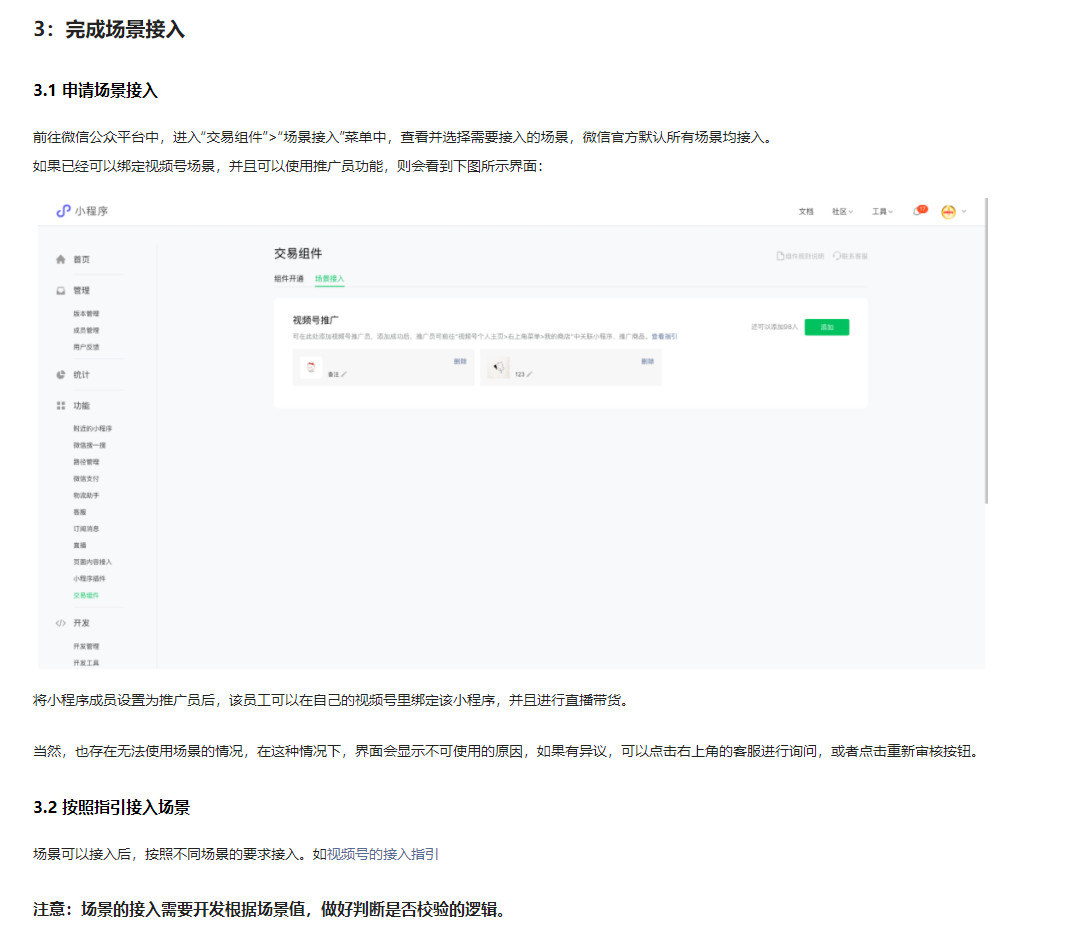Click the 还可以添加98人 text
This screenshot has width=1076, height=944.
(x=774, y=327)
